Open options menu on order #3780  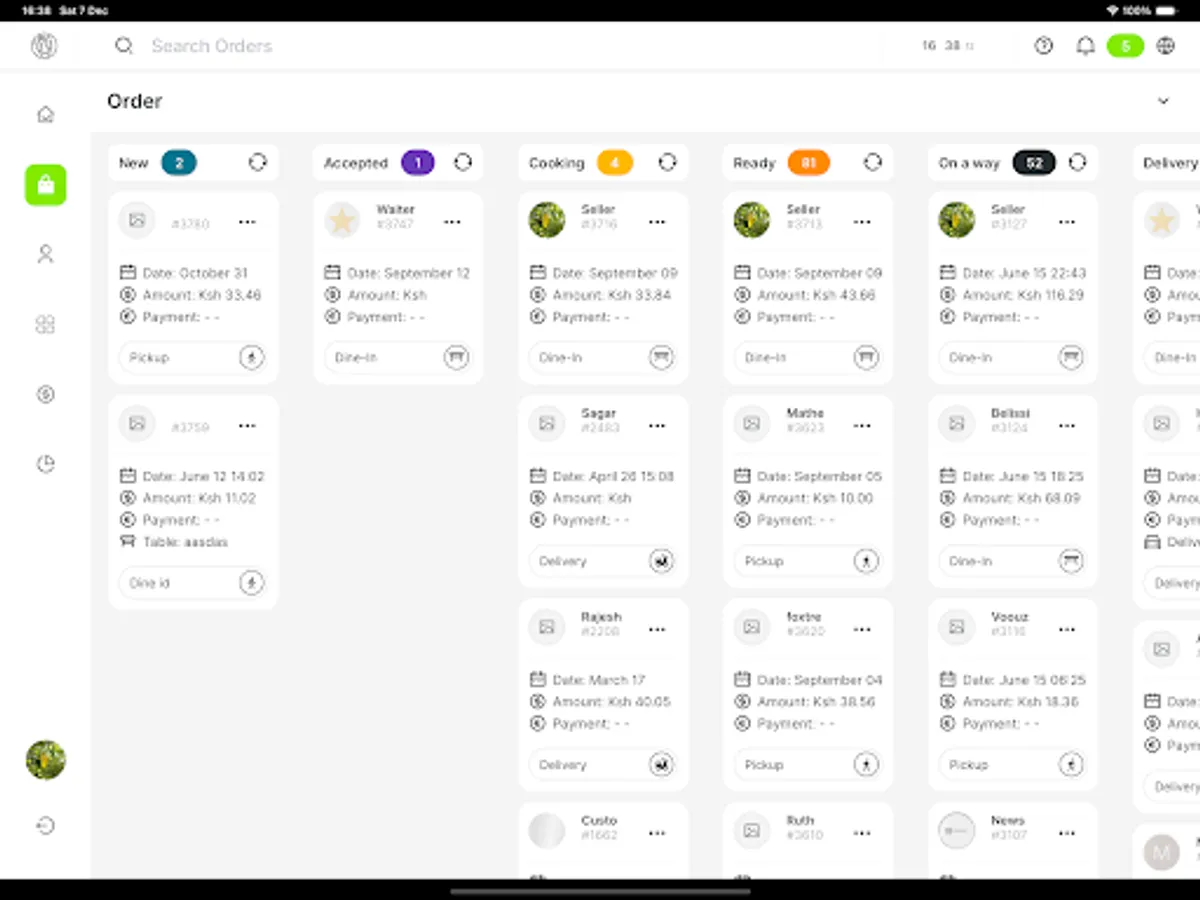(x=247, y=221)
